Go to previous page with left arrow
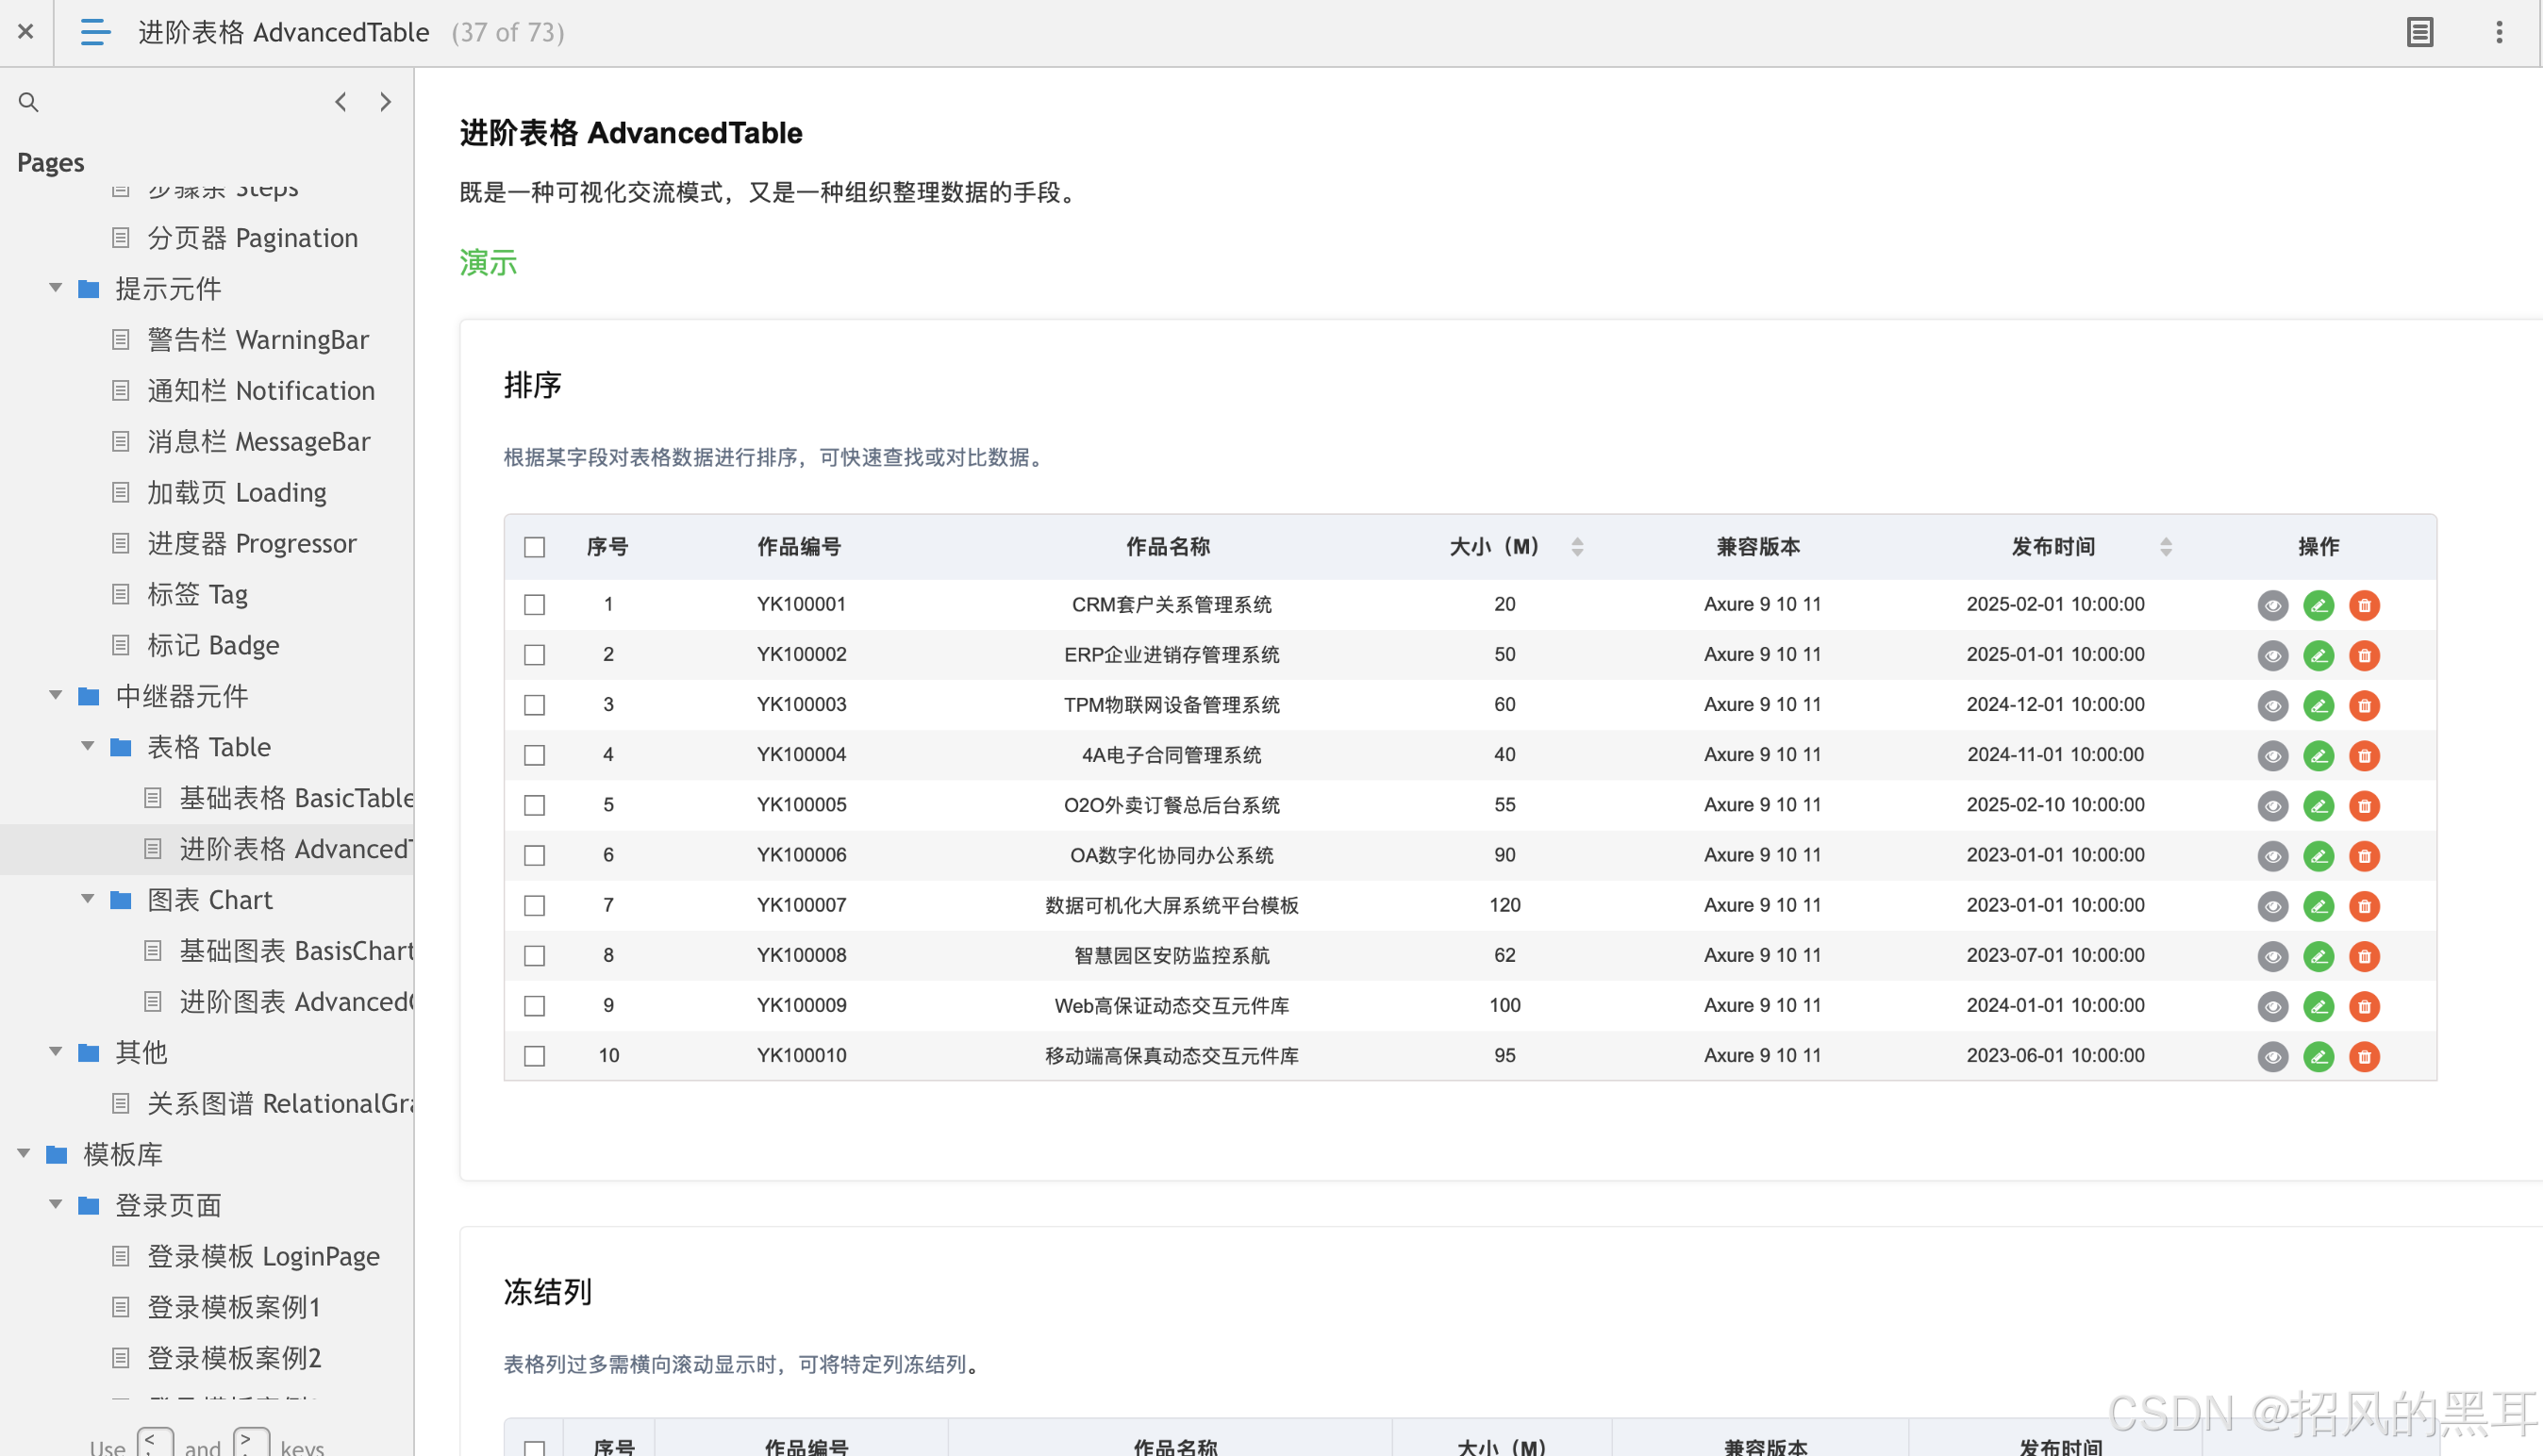 [341, 102]
